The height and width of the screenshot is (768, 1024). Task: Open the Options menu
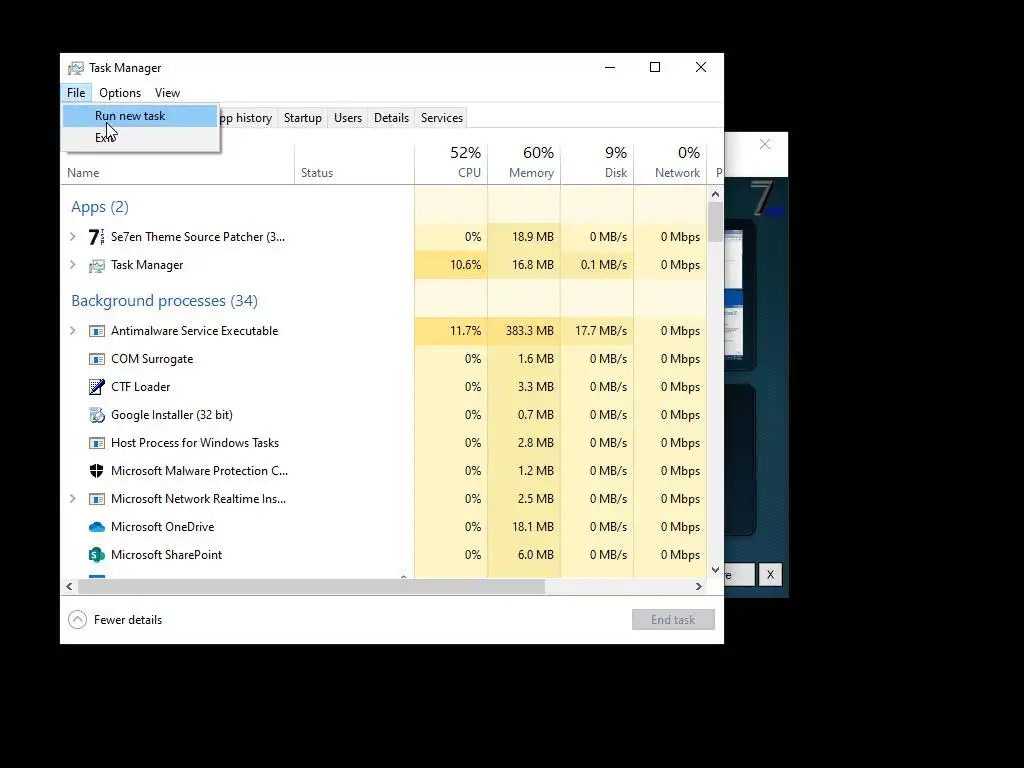click(120, 93)
